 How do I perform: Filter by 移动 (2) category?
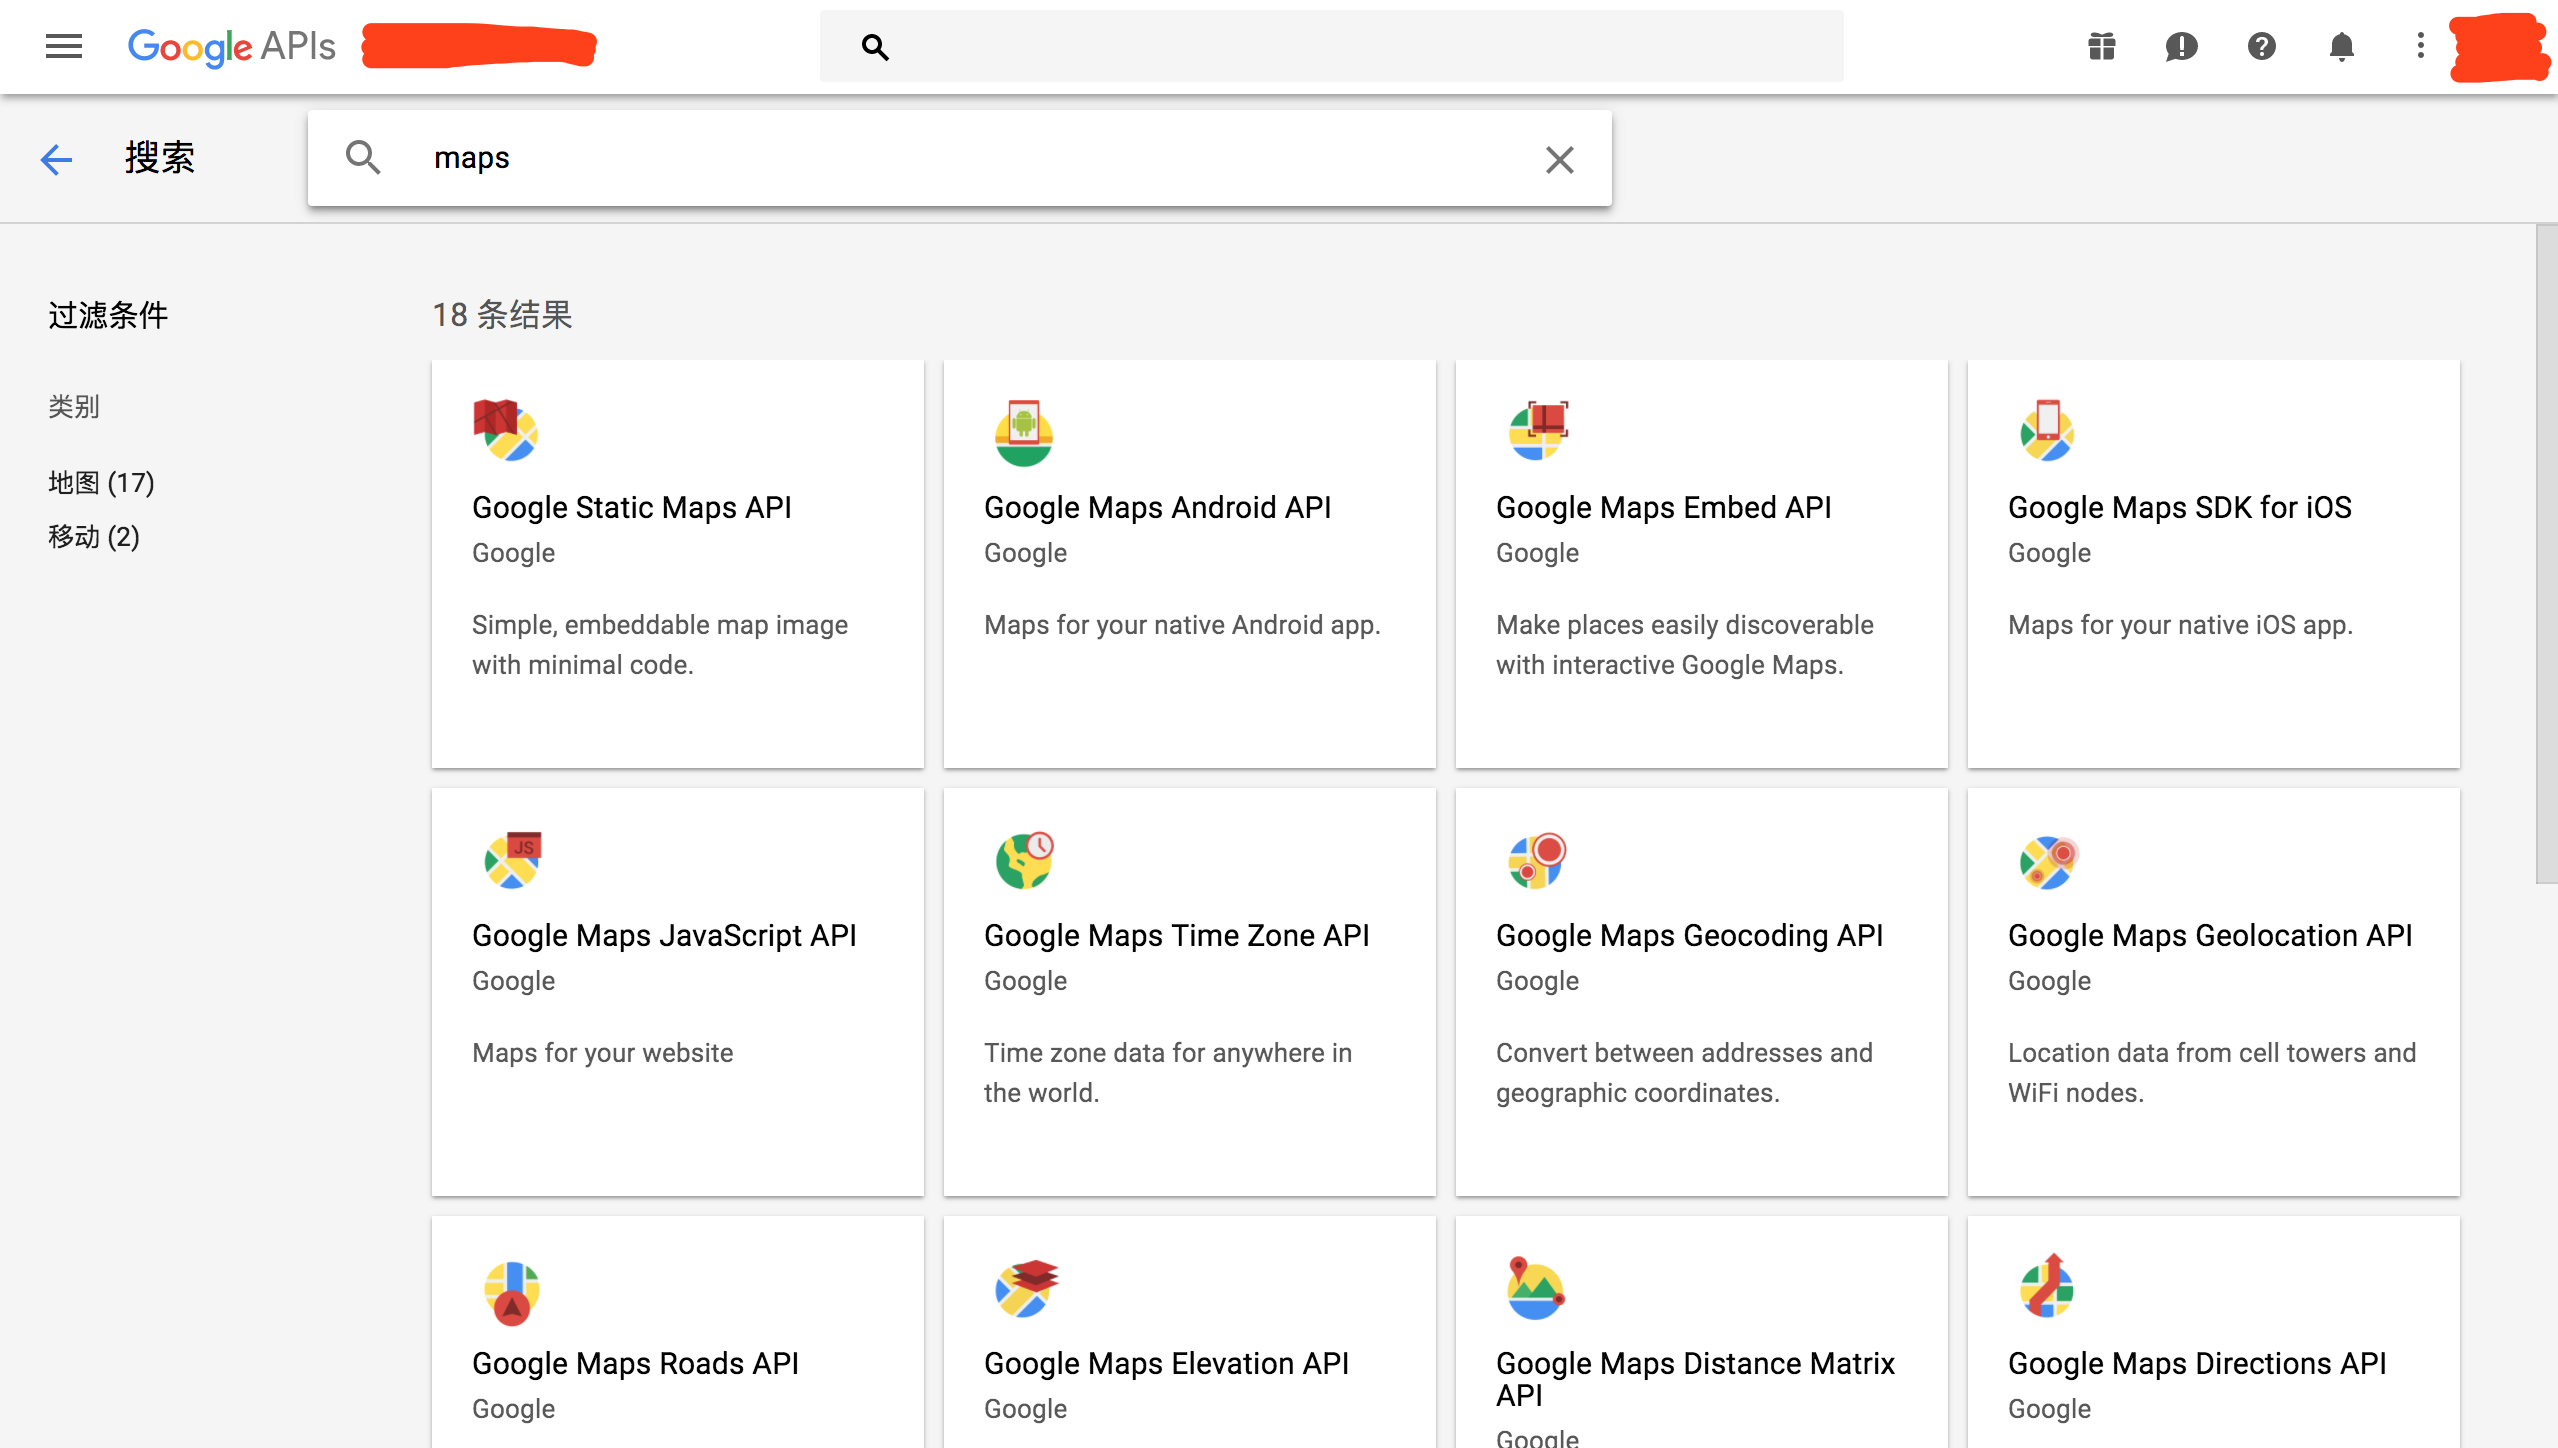[x=94, y=537]
